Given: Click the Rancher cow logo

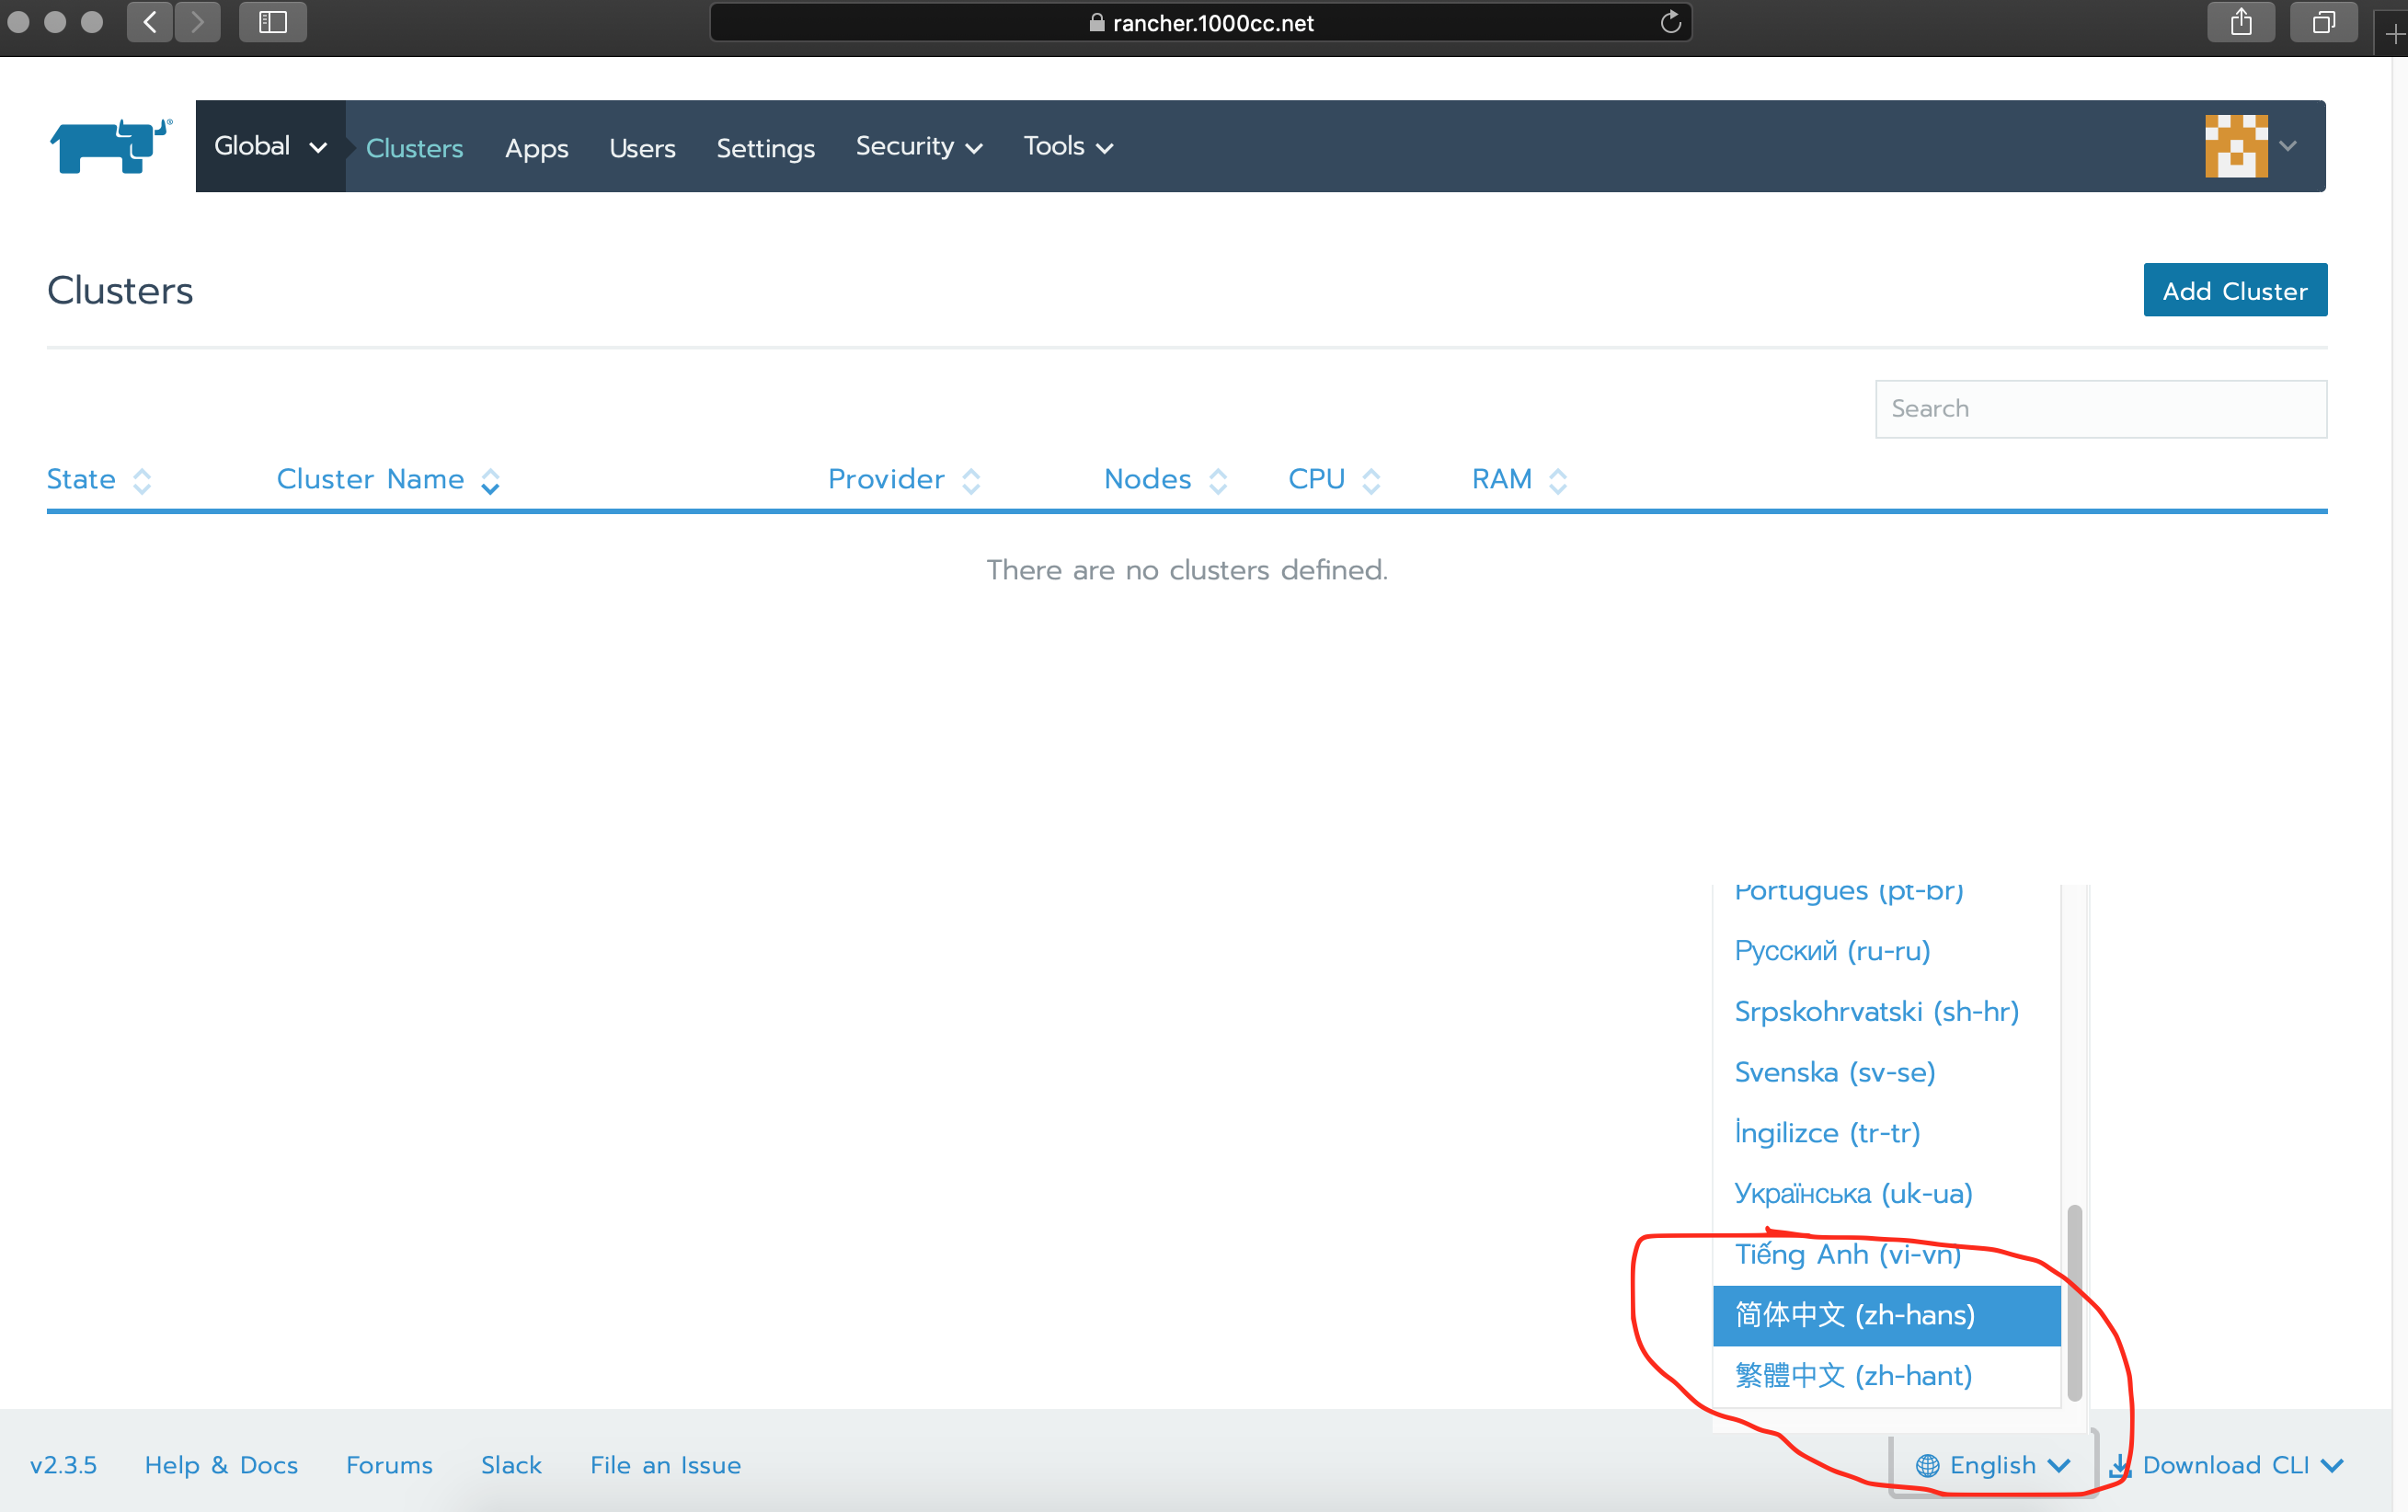Looking at the screenshot, I should (x=110, y=146).
